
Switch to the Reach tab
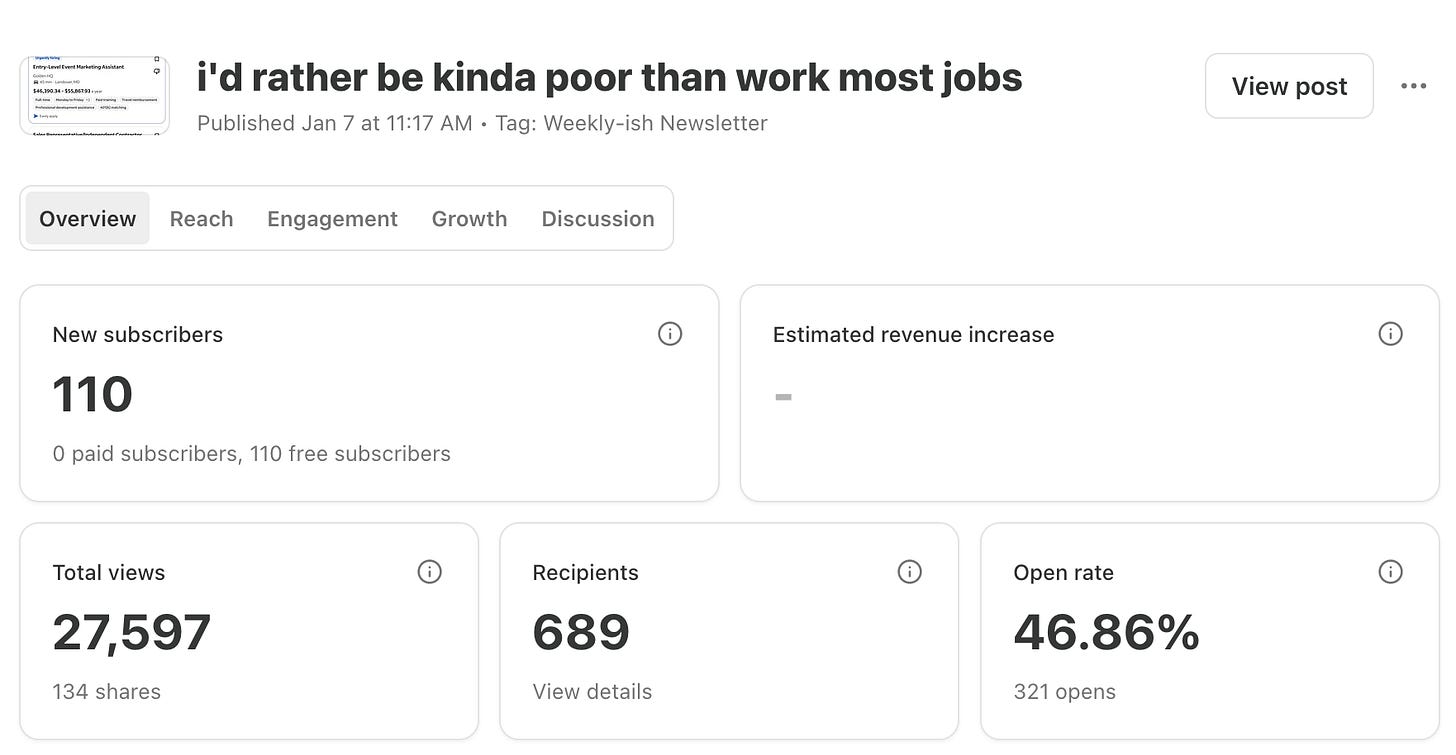(201, 218)
